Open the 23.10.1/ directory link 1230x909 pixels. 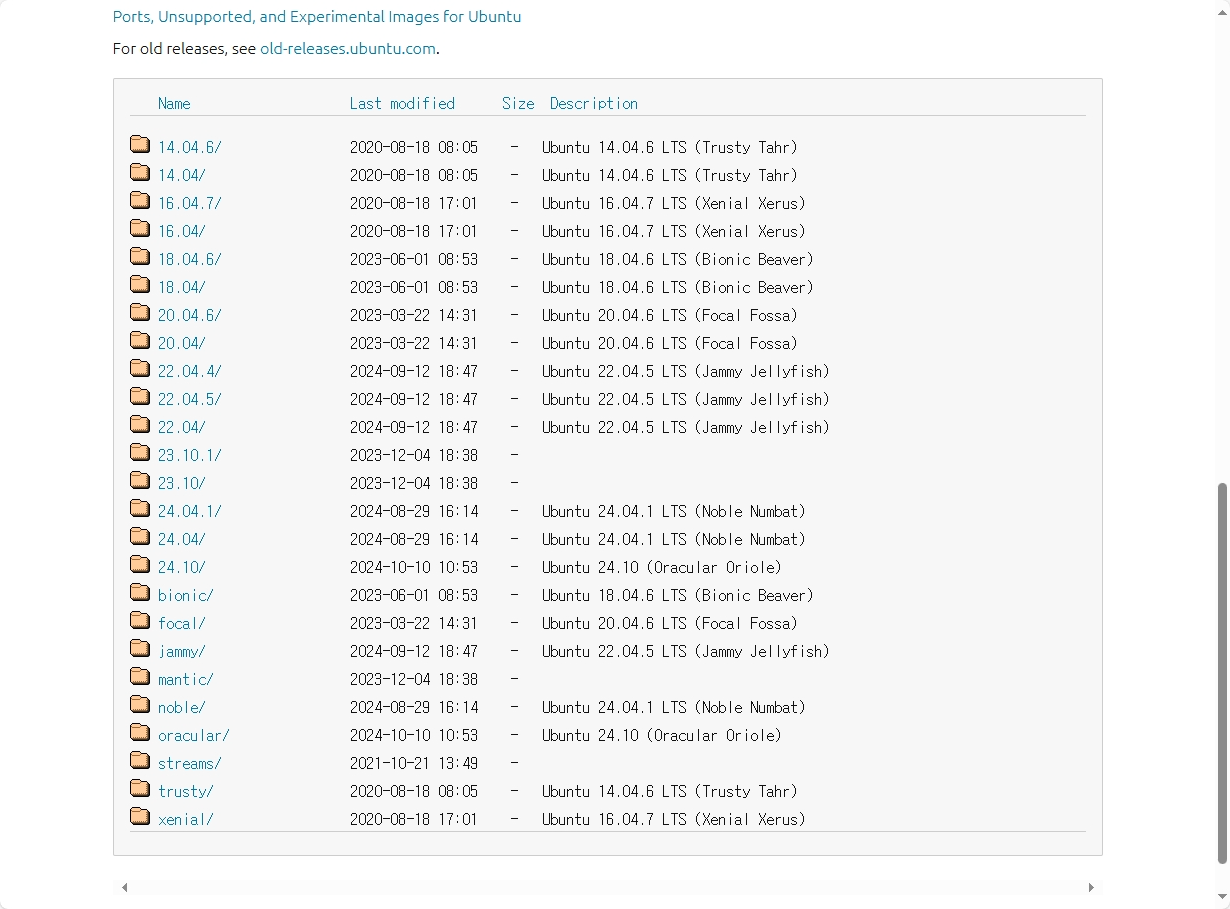[x=190, y=455]
